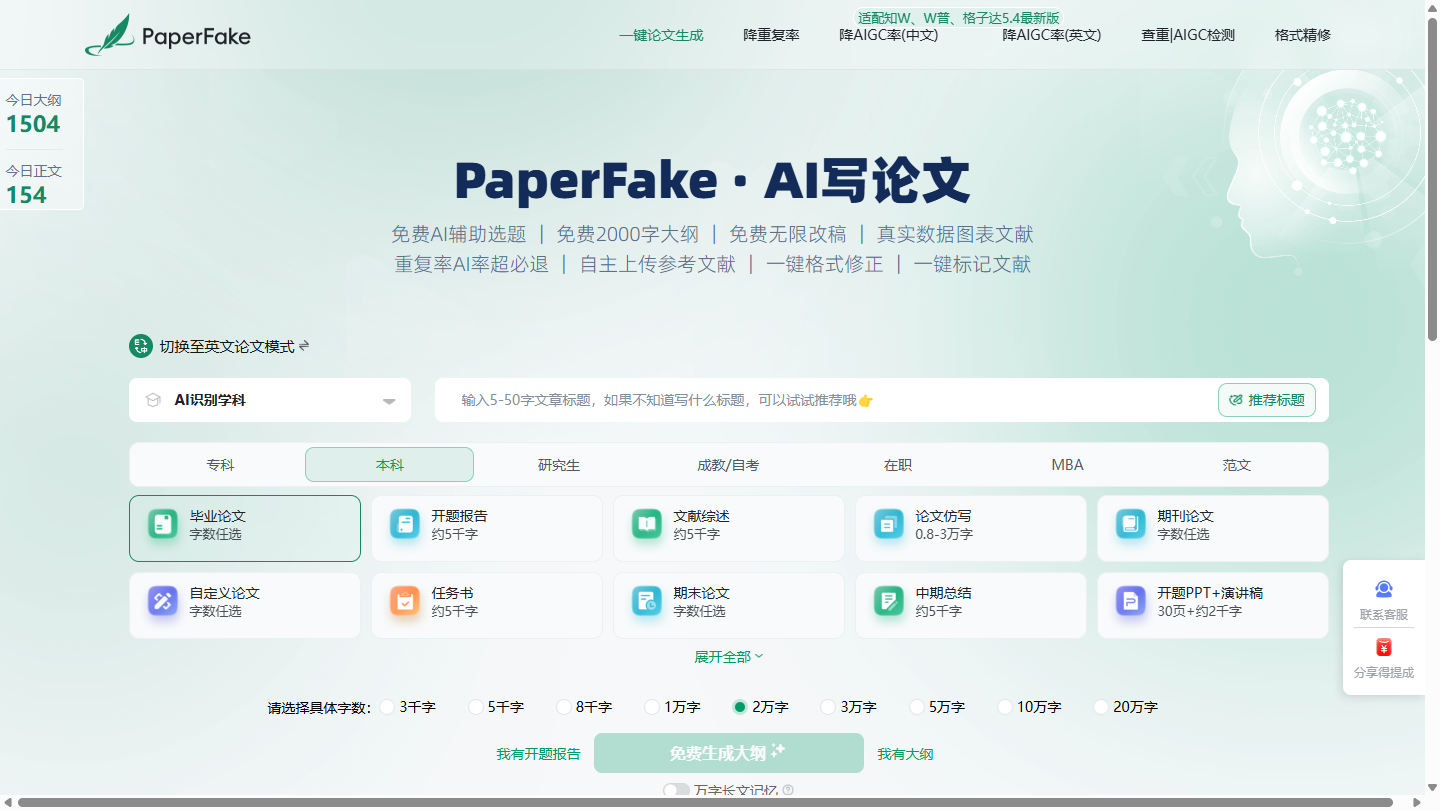Click the 推荐标题 button
The height and width of the screenshot is (810, 1440).
1267,400
